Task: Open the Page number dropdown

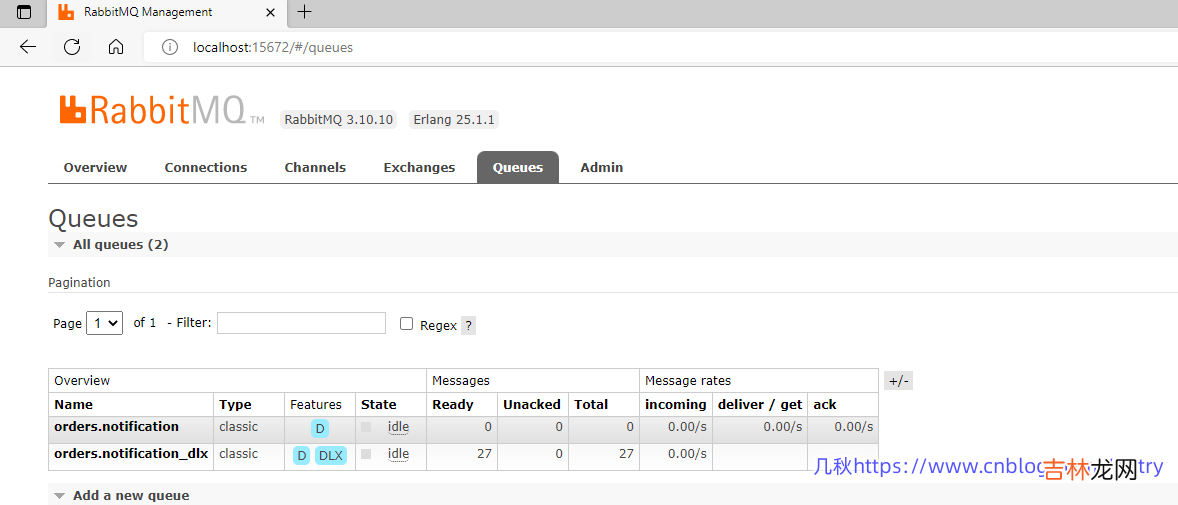Action: click(105, 323)
